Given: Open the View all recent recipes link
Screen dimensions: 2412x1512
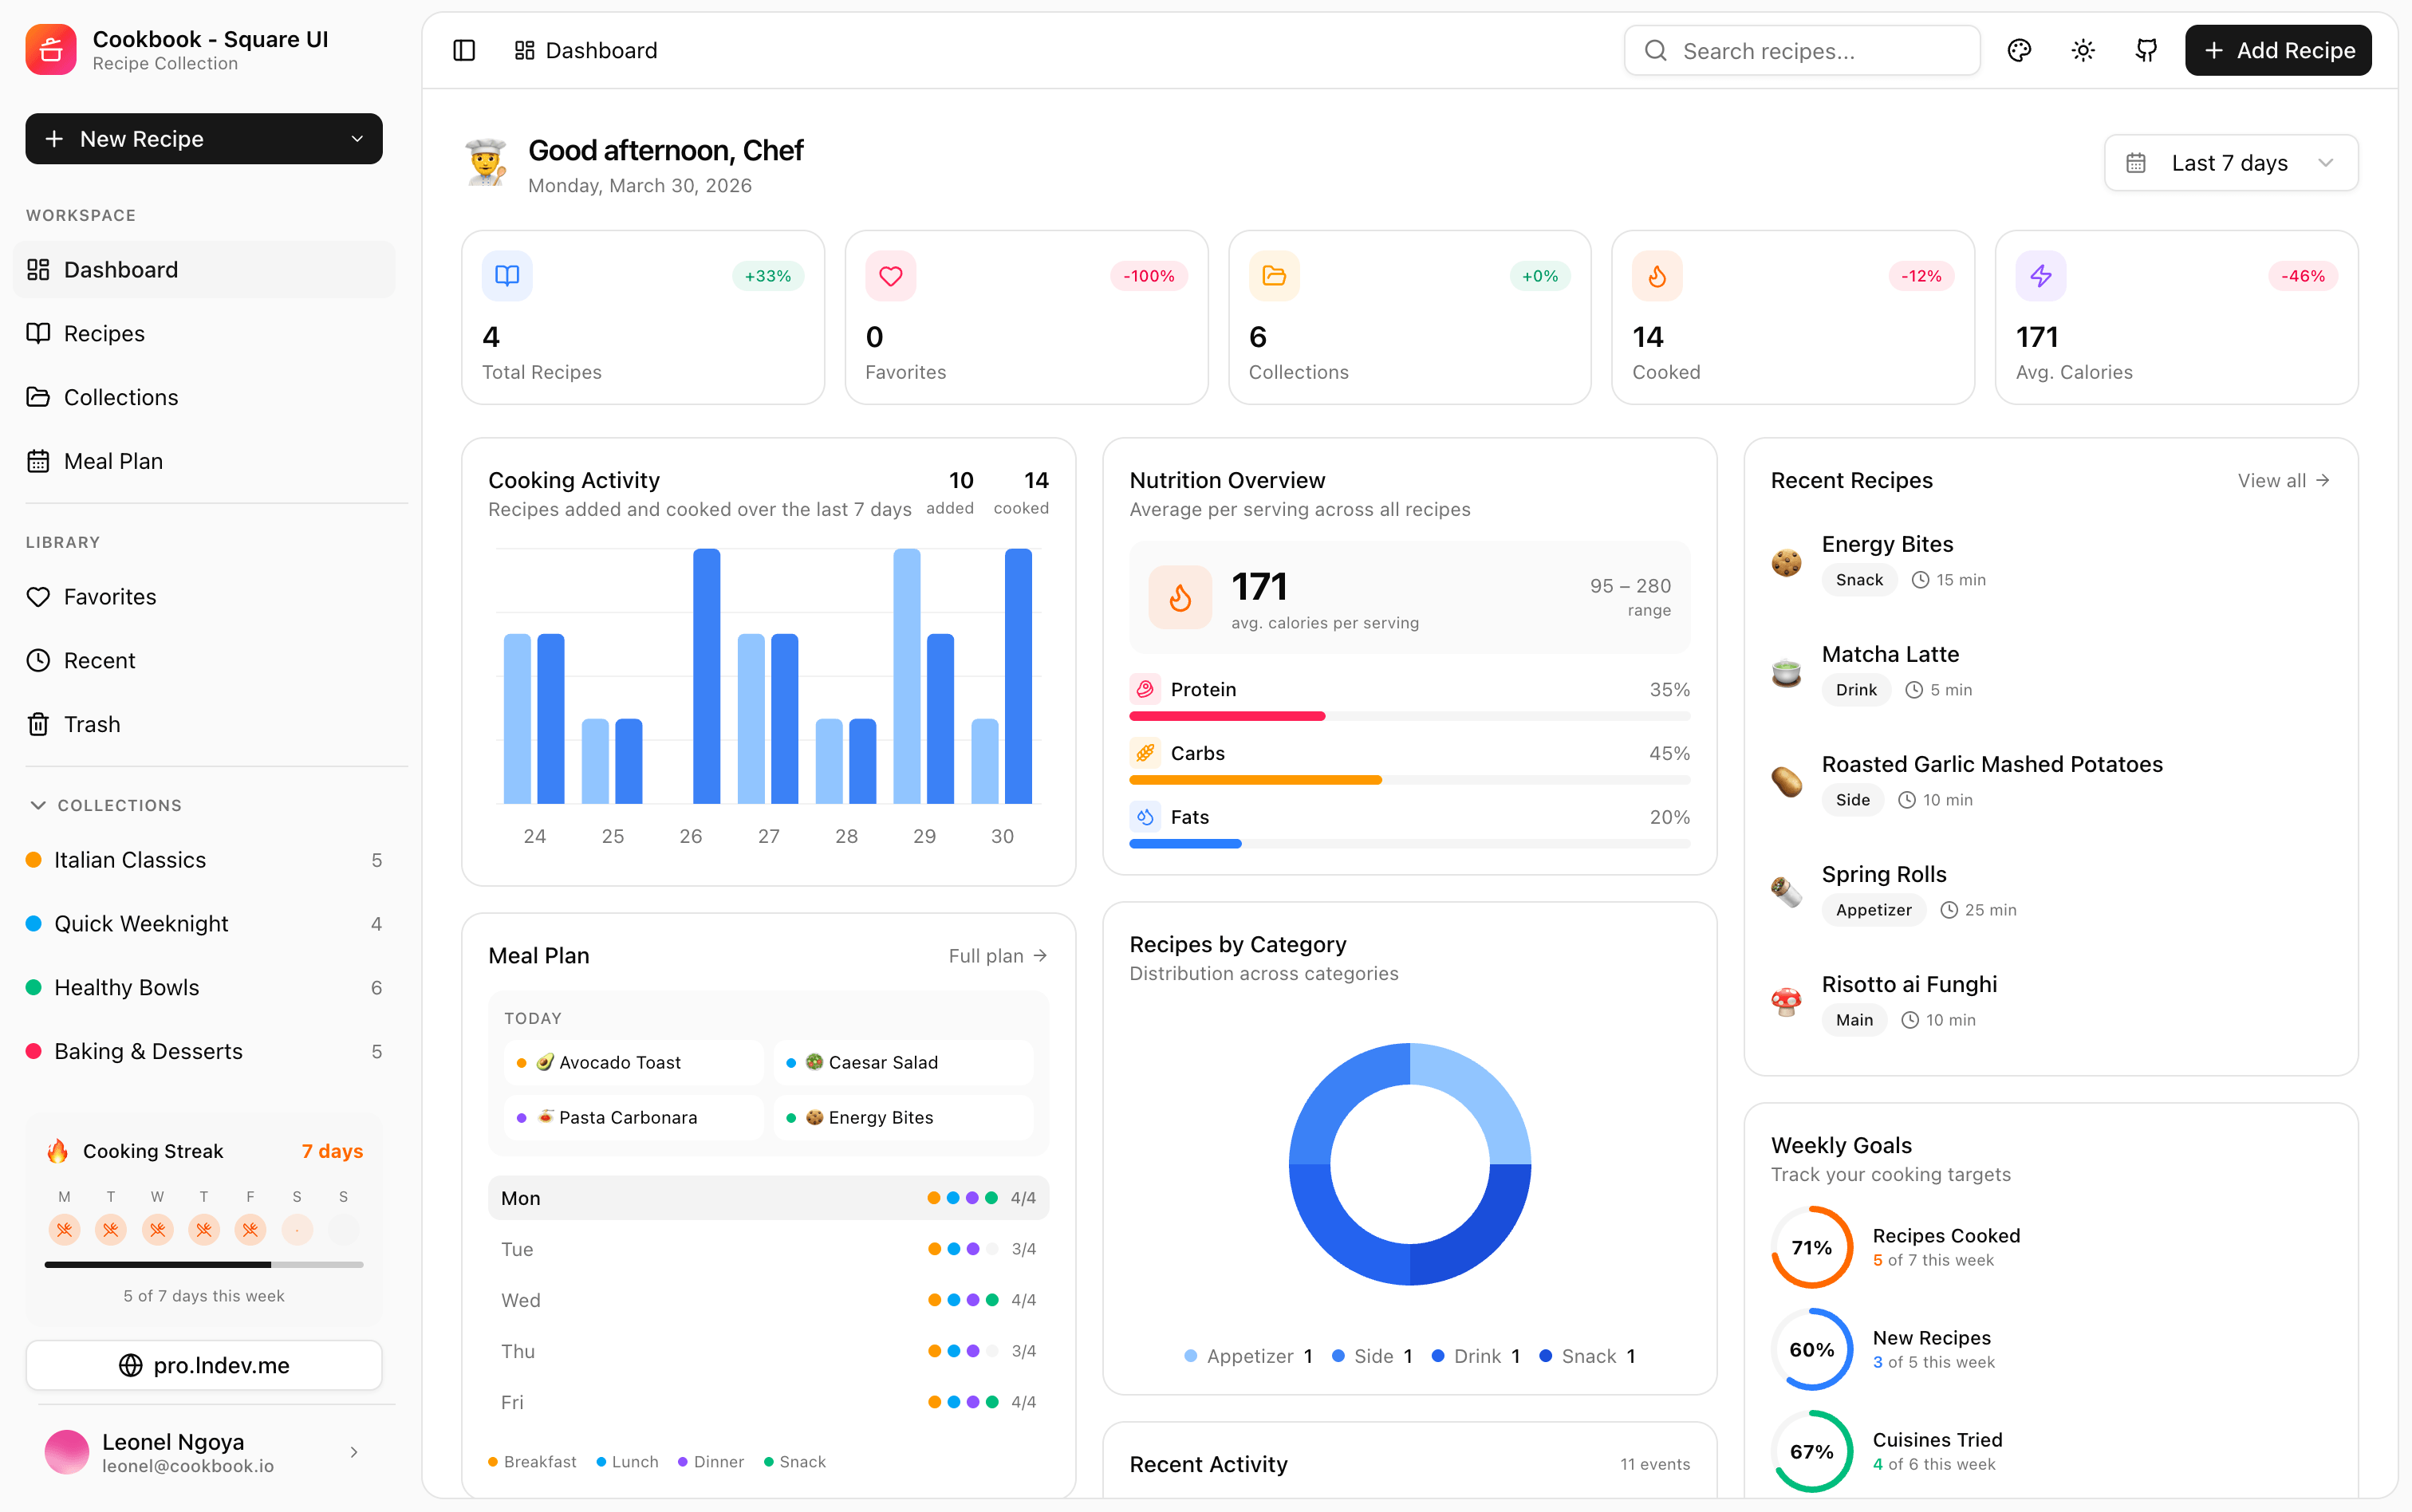Looking at the screenshot, I should (2284, 481).
